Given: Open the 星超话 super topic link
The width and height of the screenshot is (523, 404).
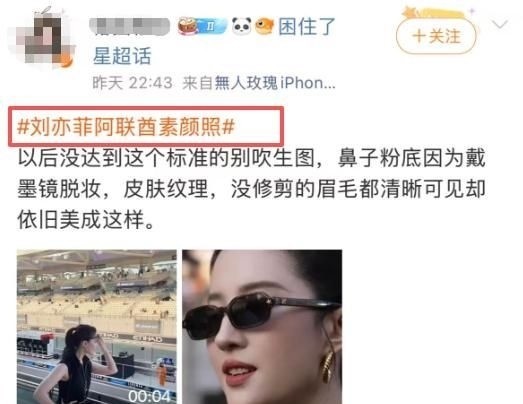Looking at the screenshot, I should point(122,56).
